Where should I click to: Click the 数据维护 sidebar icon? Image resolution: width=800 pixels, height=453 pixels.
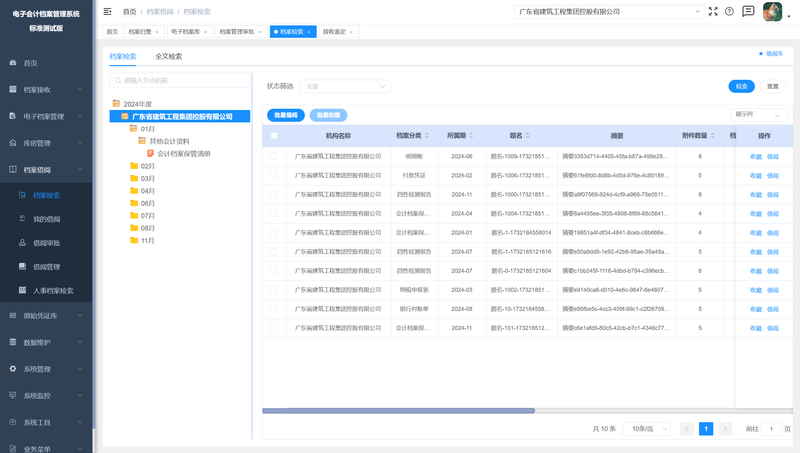[13, 342]
